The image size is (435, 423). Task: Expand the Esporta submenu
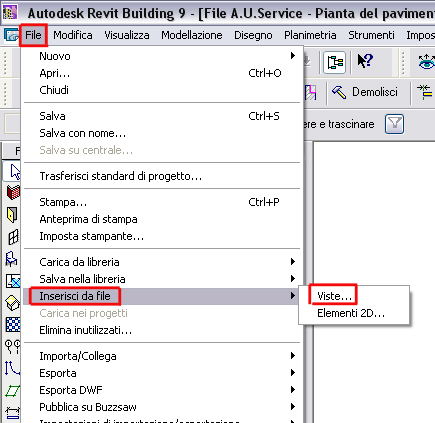(162, 373)
